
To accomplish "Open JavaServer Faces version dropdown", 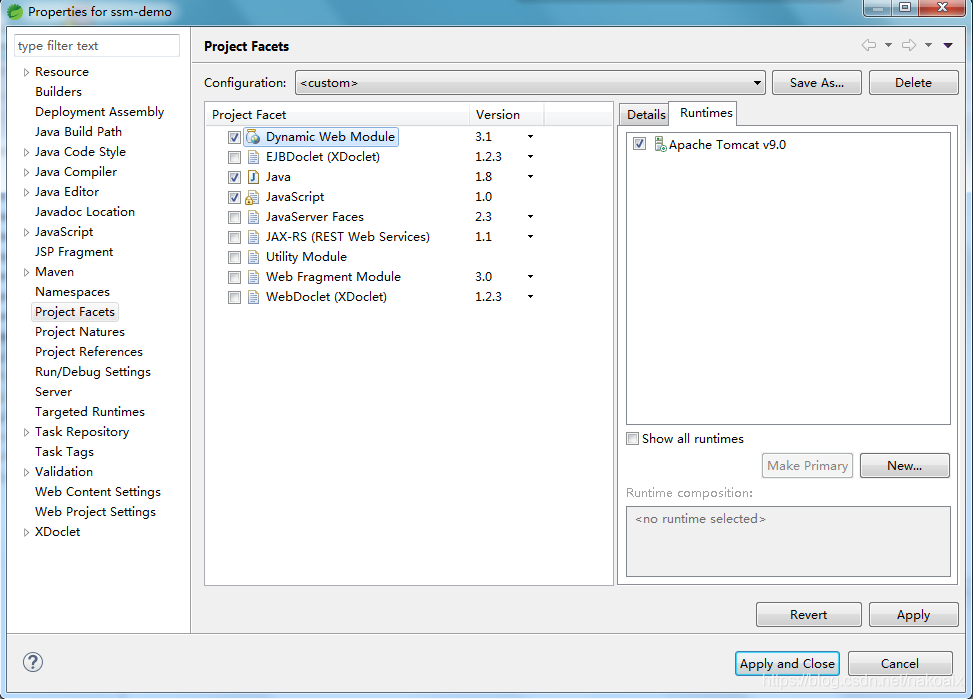I will click(531, 217).
